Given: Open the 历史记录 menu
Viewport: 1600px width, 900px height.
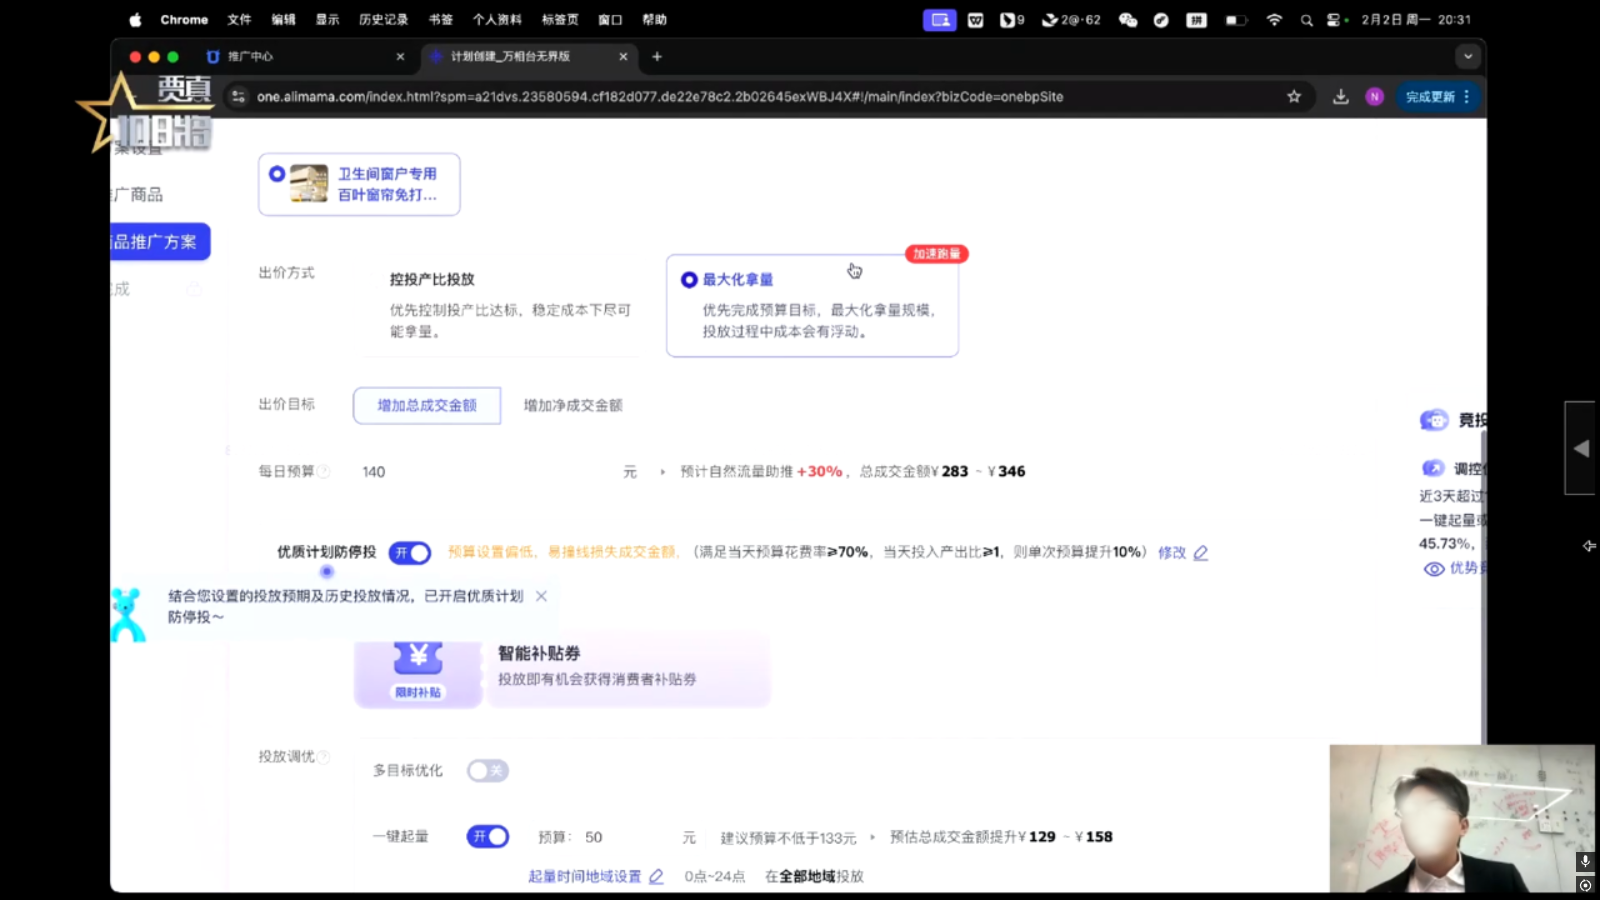Looking at the screenshot, I should [x=383, y=20].
